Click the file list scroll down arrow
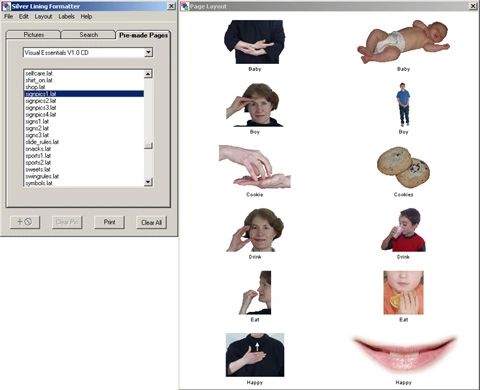This screenshot has width=480, height=390. point(148,182)
